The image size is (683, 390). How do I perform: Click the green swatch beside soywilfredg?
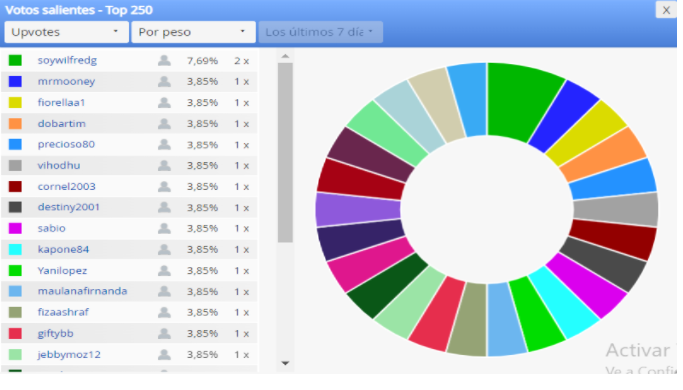(x=15, y=60)
